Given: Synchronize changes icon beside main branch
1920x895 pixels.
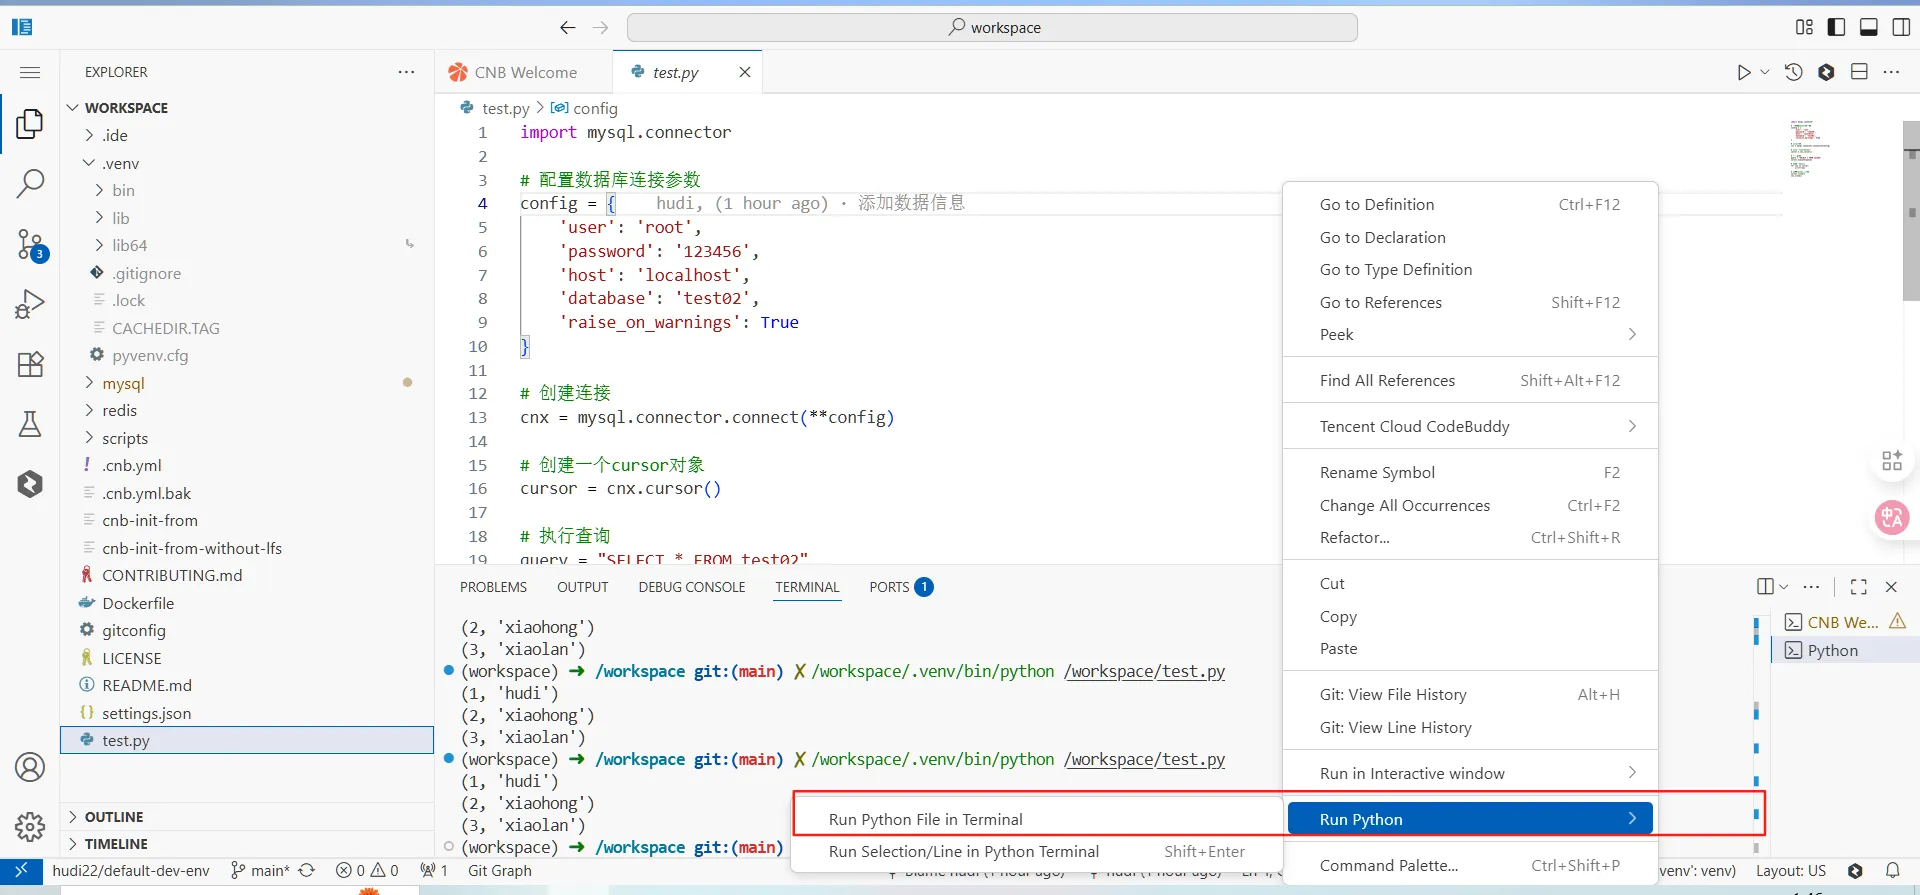Looking at the screenshot, I should point(307,871).
